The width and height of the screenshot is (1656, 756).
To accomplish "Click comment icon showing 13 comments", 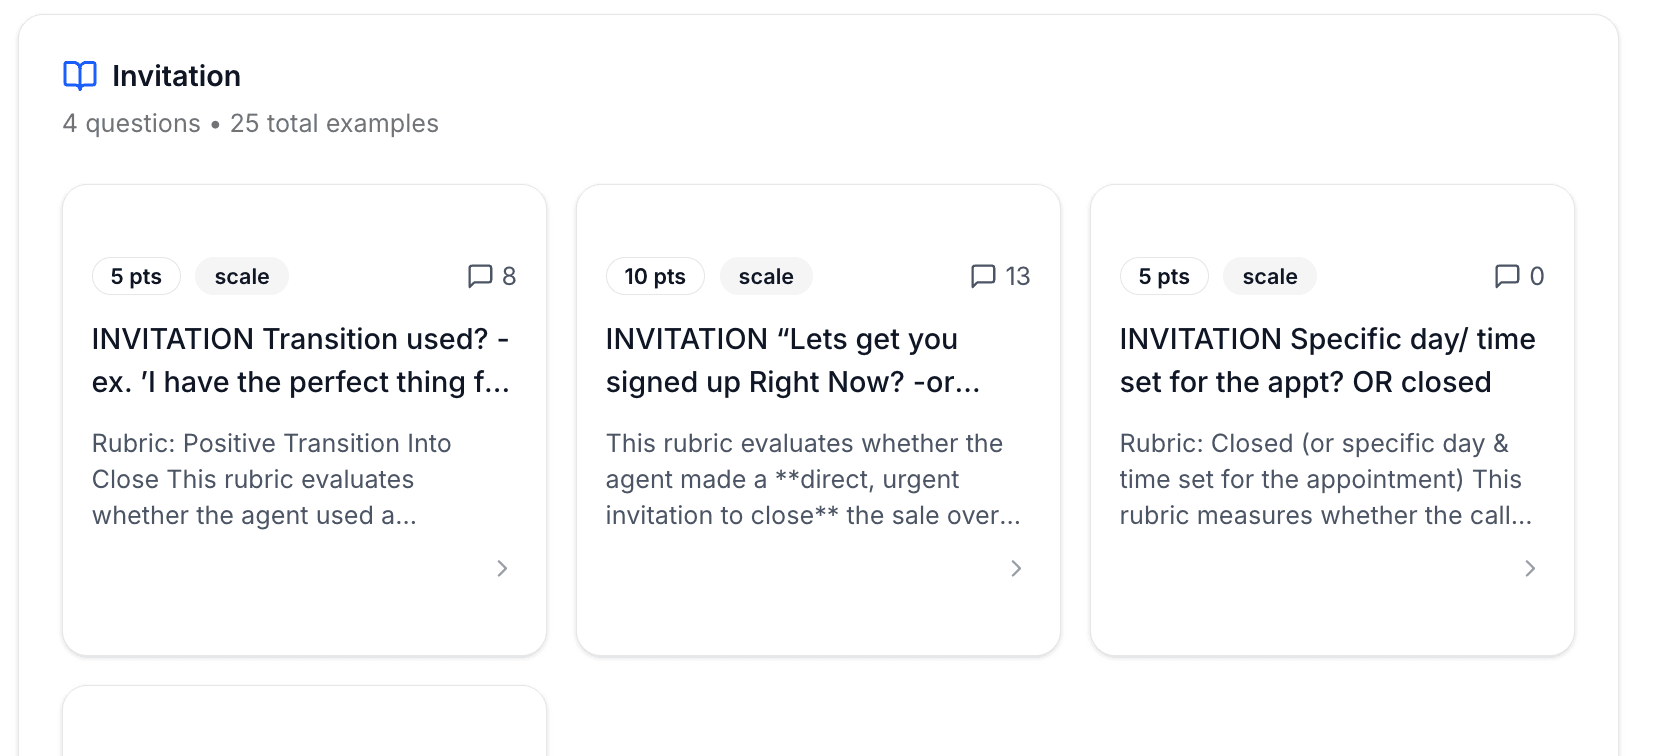I will coord(983,276).
